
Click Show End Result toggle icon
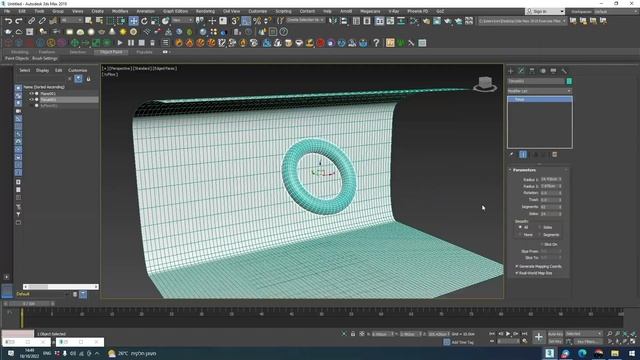(523, 155)
